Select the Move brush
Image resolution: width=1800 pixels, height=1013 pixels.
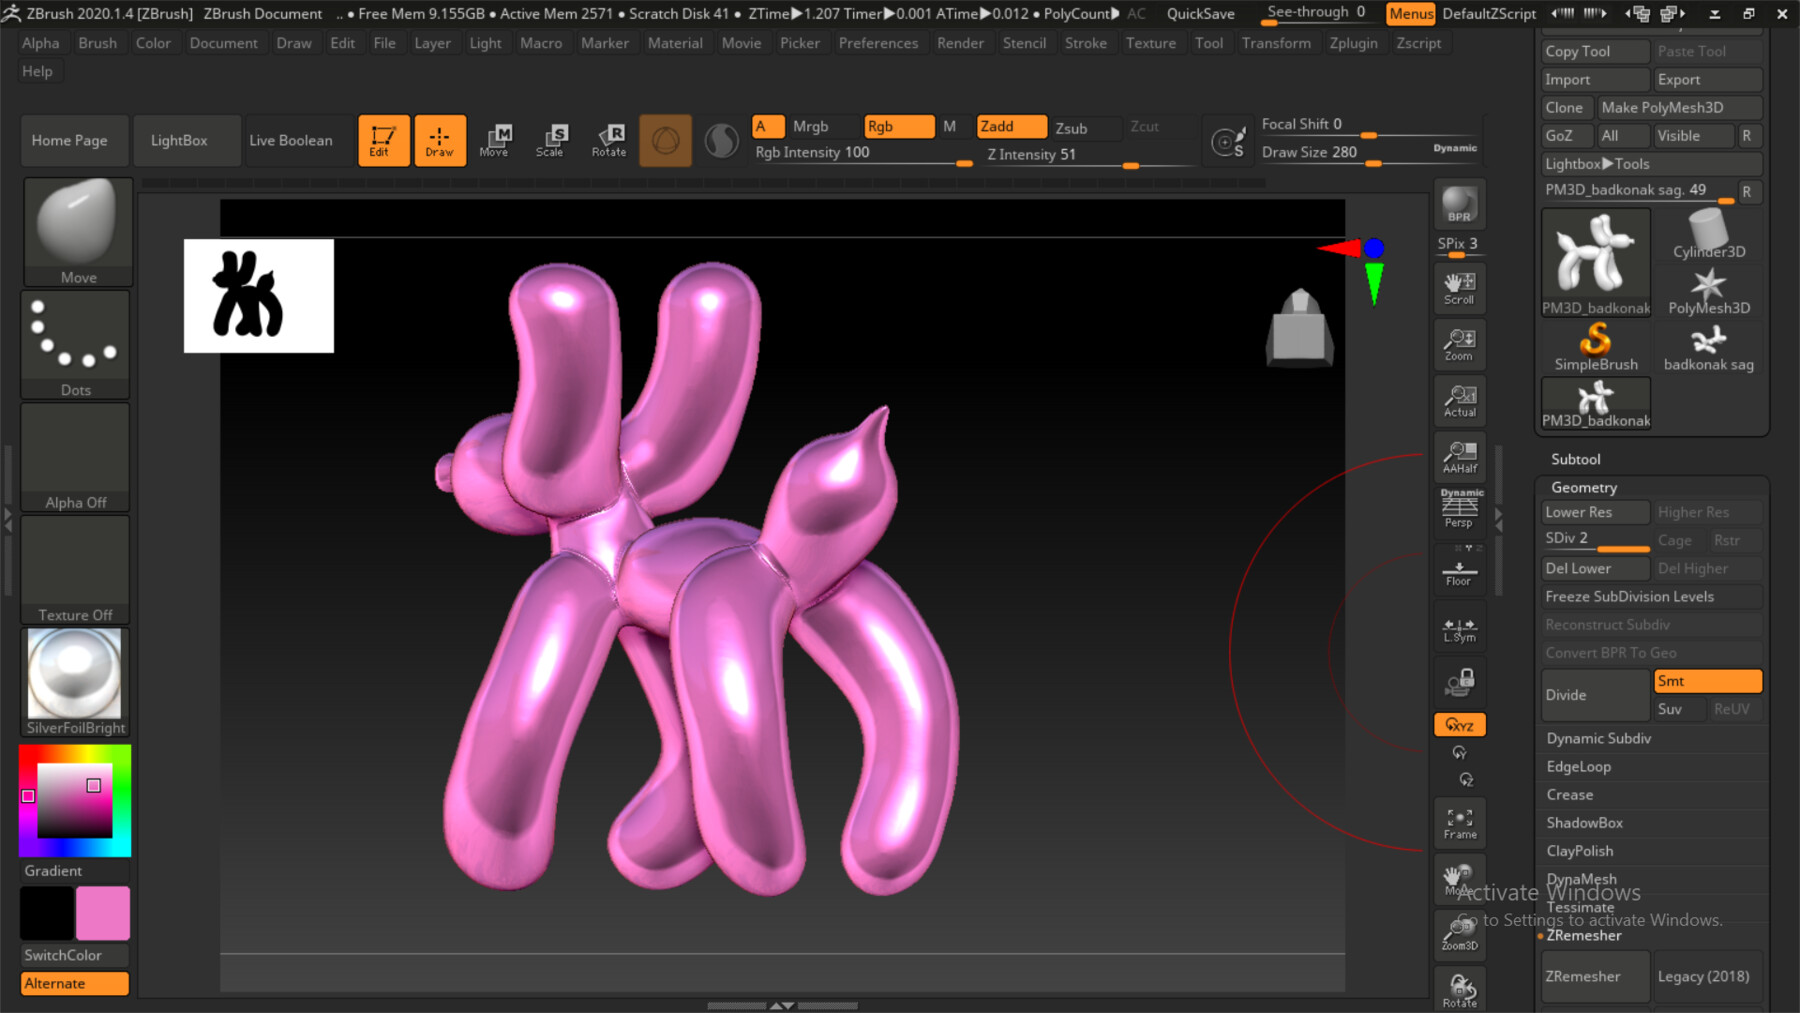[x=76, y=230]
